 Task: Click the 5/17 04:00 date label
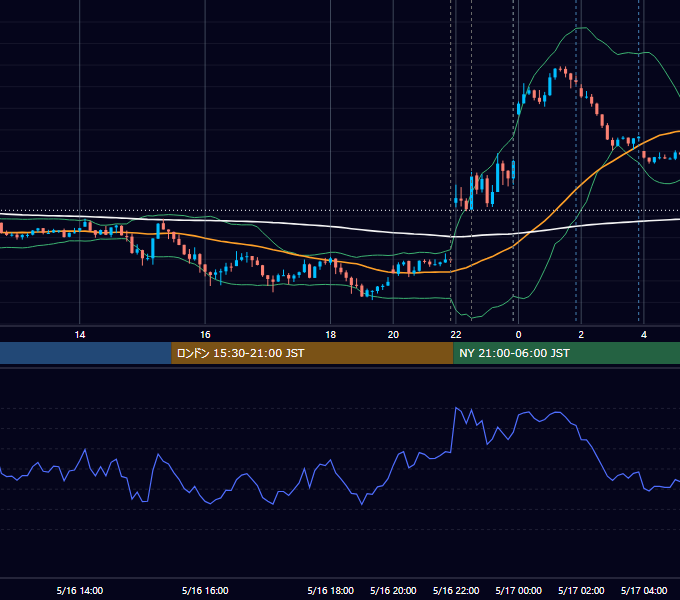pyautogui.click(x=644, y=590)
